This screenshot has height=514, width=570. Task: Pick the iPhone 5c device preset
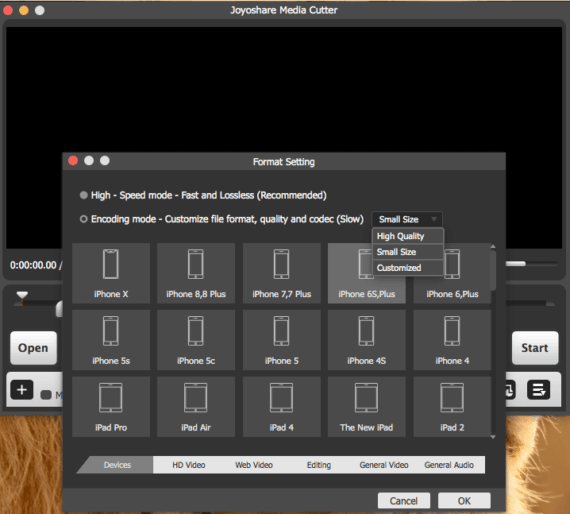pos(196,340)
